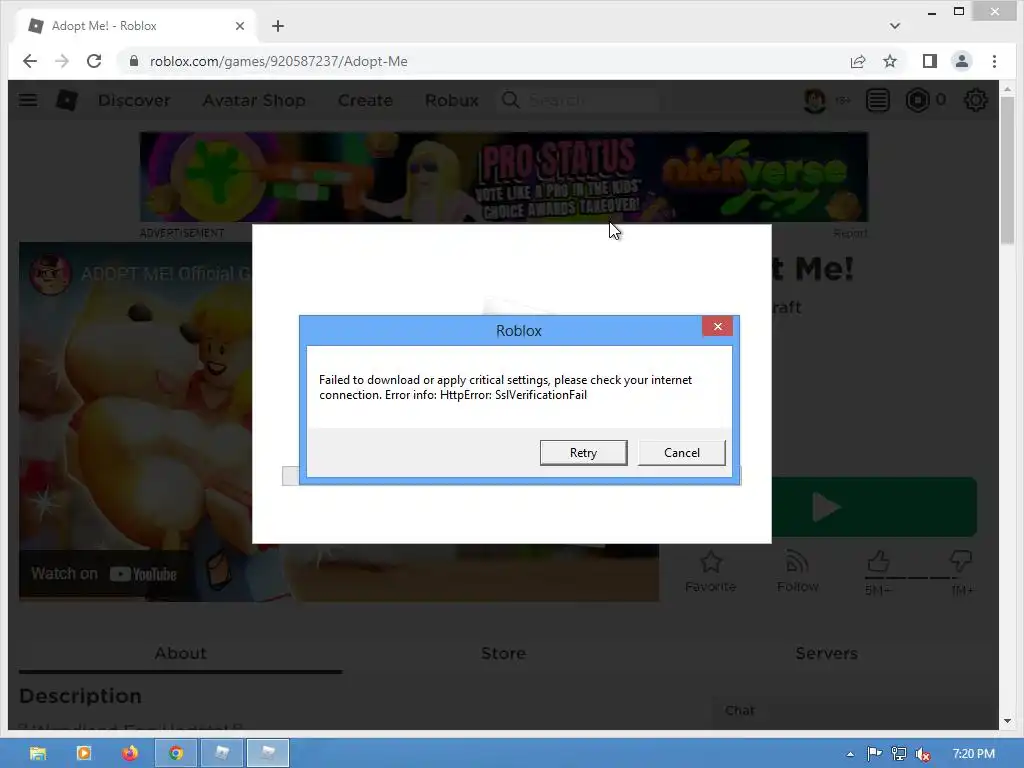Reload the Roblox page
Screen dimensions: 1024x768
click(94, 61)
